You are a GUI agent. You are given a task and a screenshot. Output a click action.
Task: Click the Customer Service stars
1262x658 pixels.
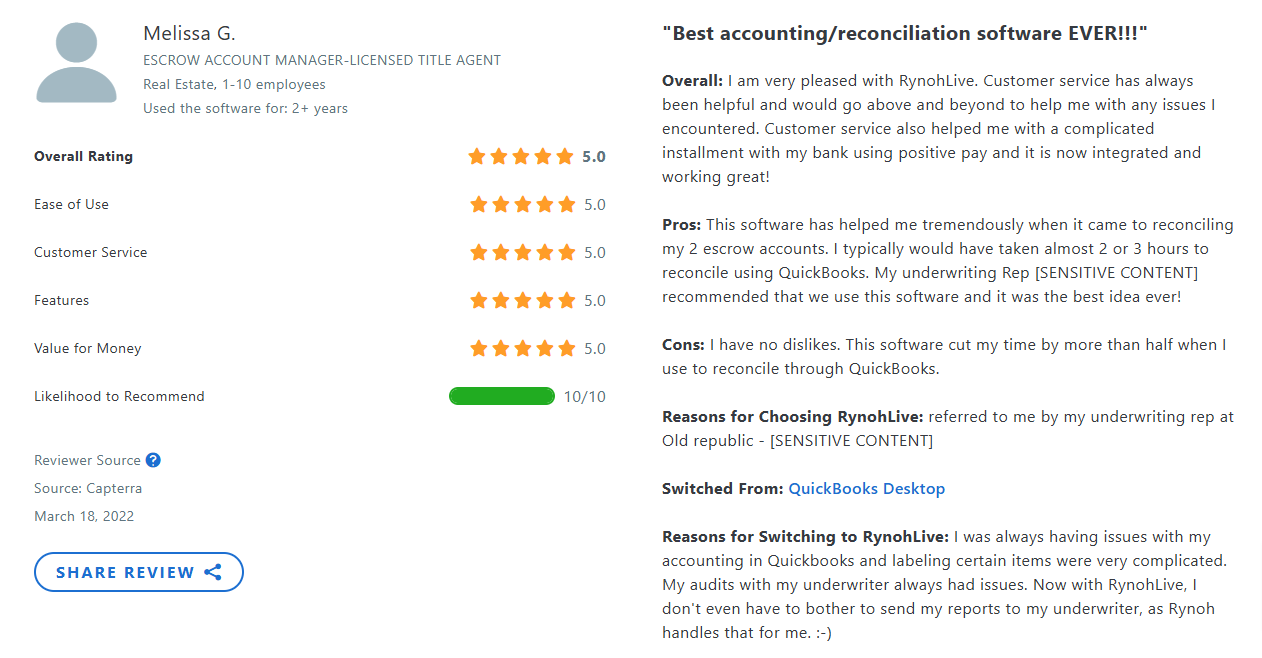522,253
